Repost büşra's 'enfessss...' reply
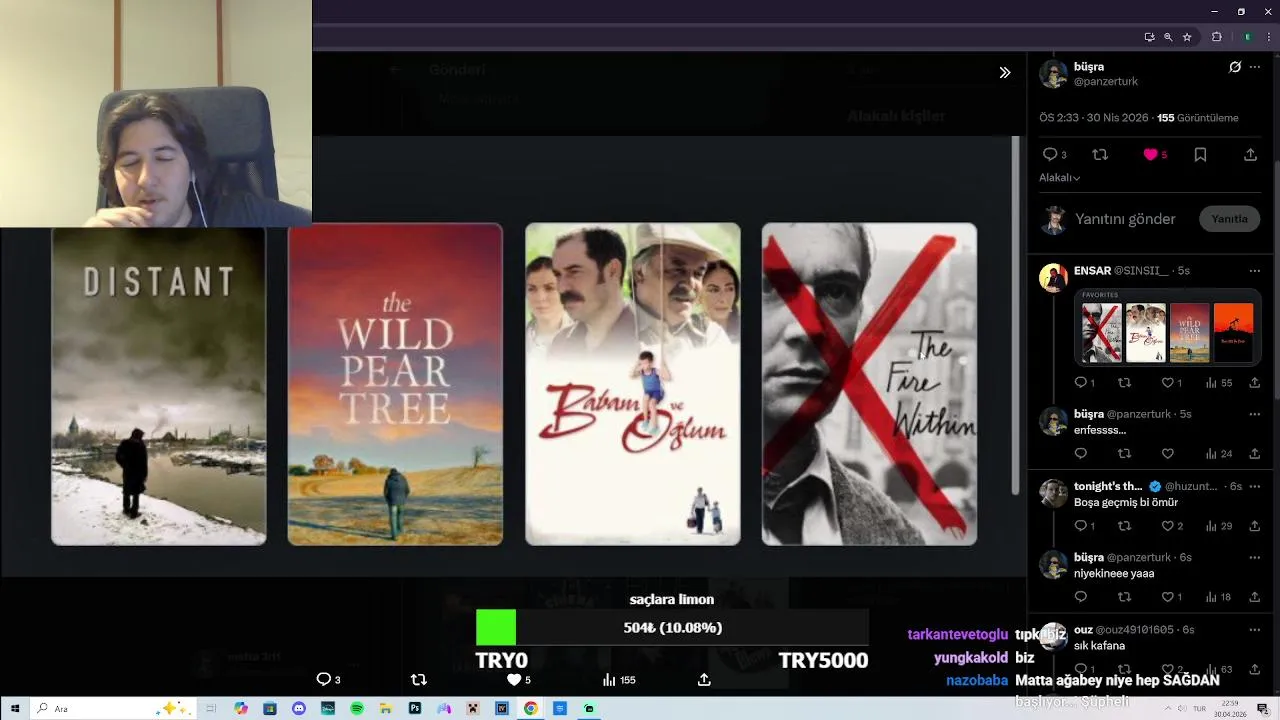 1124,454
